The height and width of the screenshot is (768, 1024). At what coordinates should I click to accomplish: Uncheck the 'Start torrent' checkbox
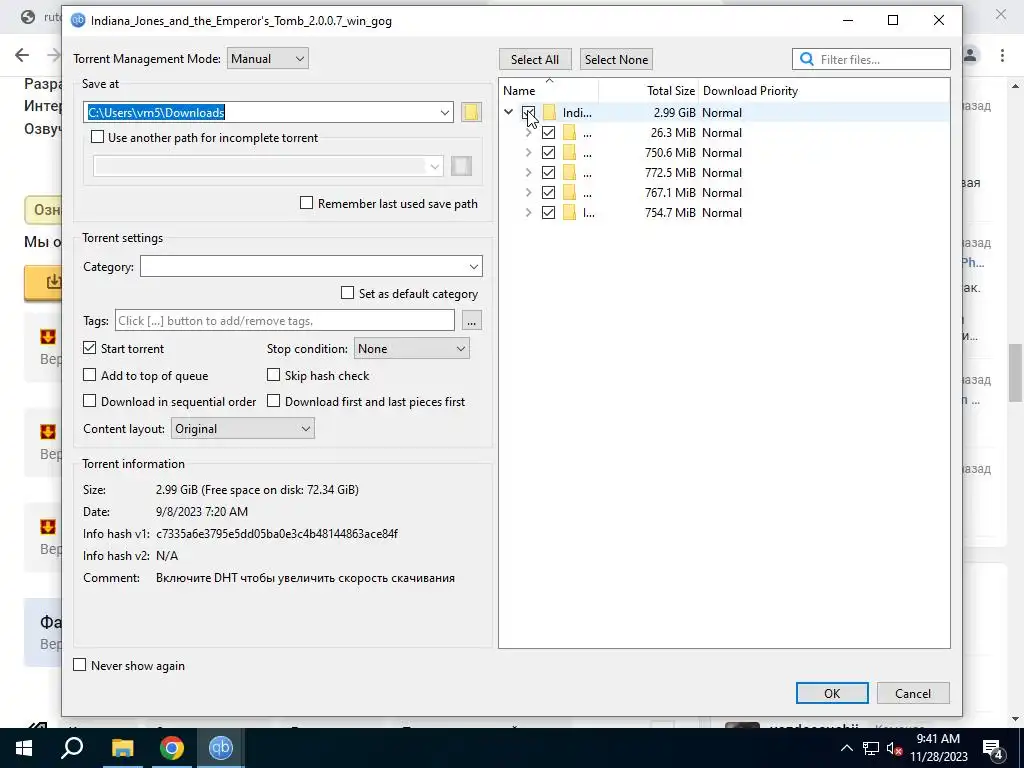tap(89, 348)
